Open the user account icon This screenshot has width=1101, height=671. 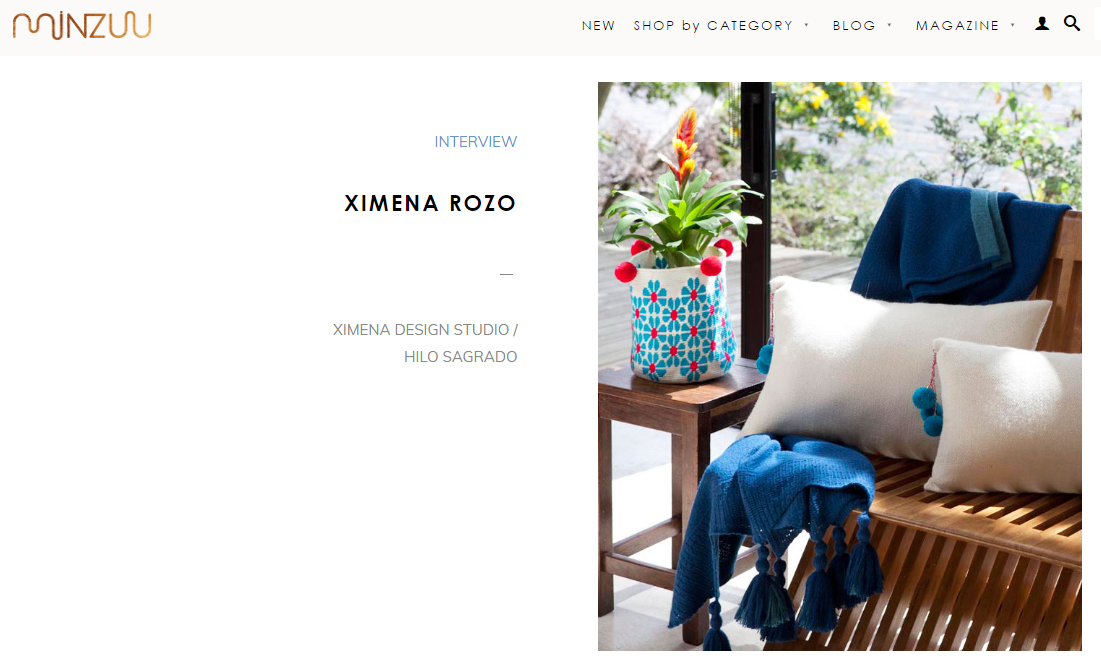[1042, 24]
